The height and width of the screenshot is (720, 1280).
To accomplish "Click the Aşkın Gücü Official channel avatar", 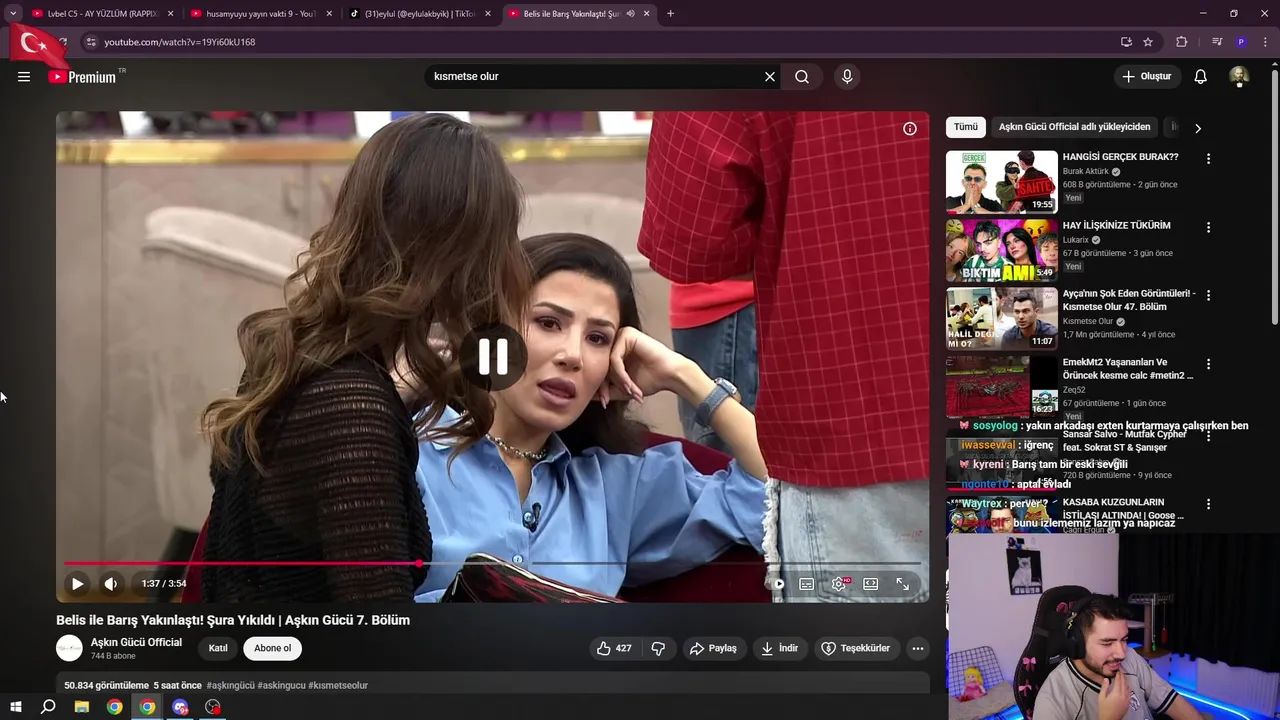I will [69, 648].
